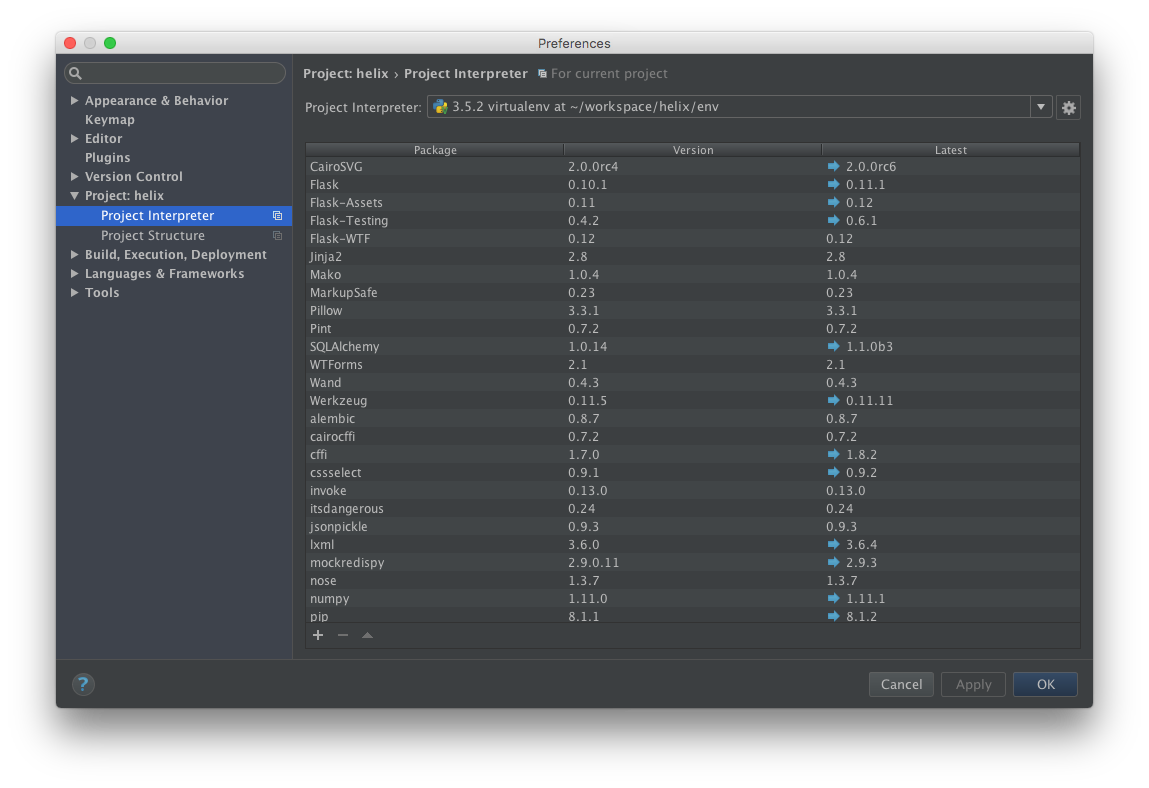Select Project Structure in sidebar
The width and height of the screenshot is (1149, 788).
click(x=174, y=235)
